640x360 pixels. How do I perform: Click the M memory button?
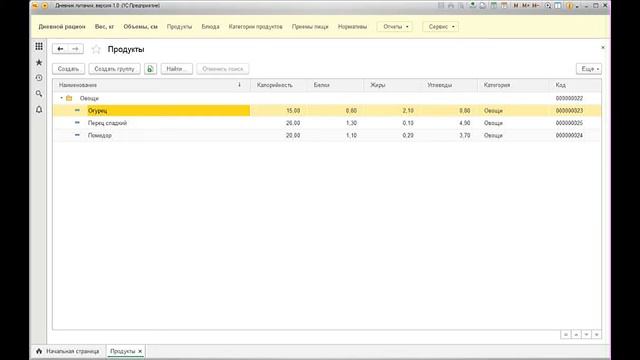point(516,6)
